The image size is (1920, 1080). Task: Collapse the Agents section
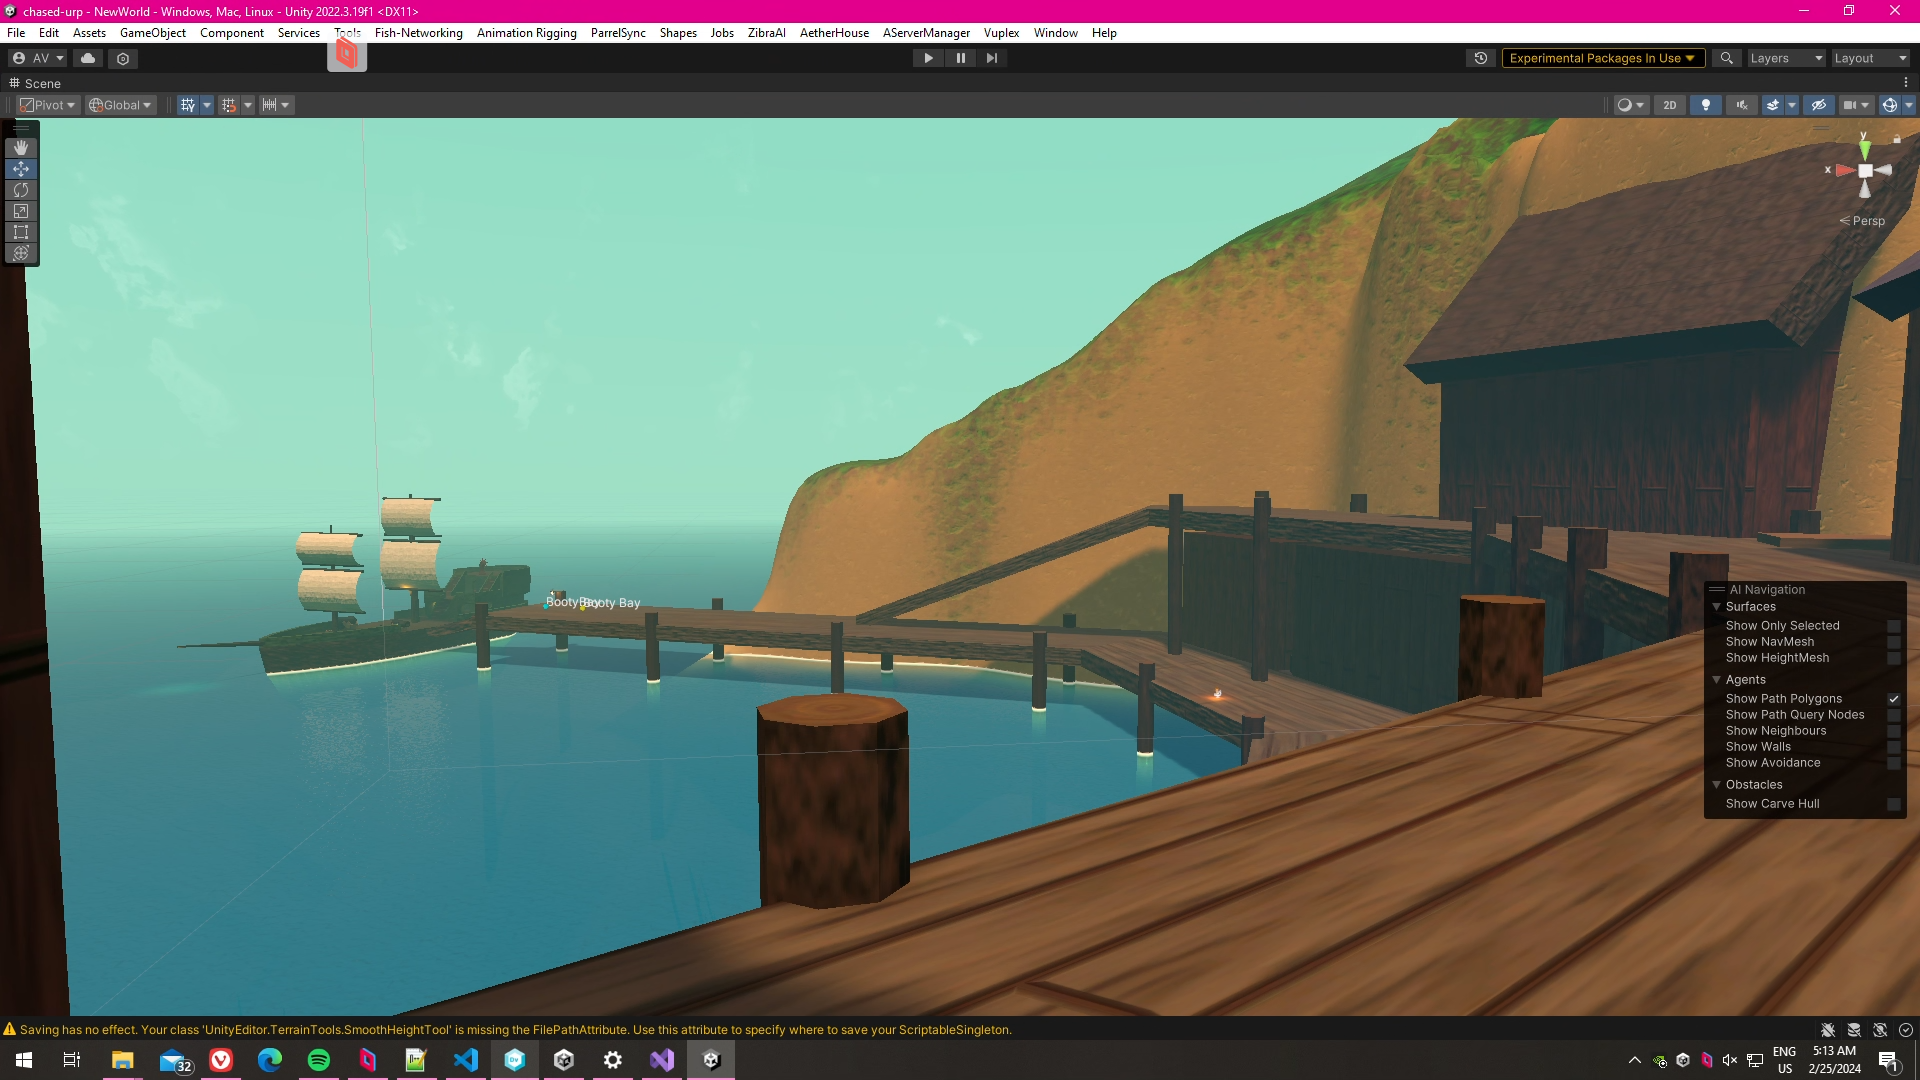coord(1717,680)
